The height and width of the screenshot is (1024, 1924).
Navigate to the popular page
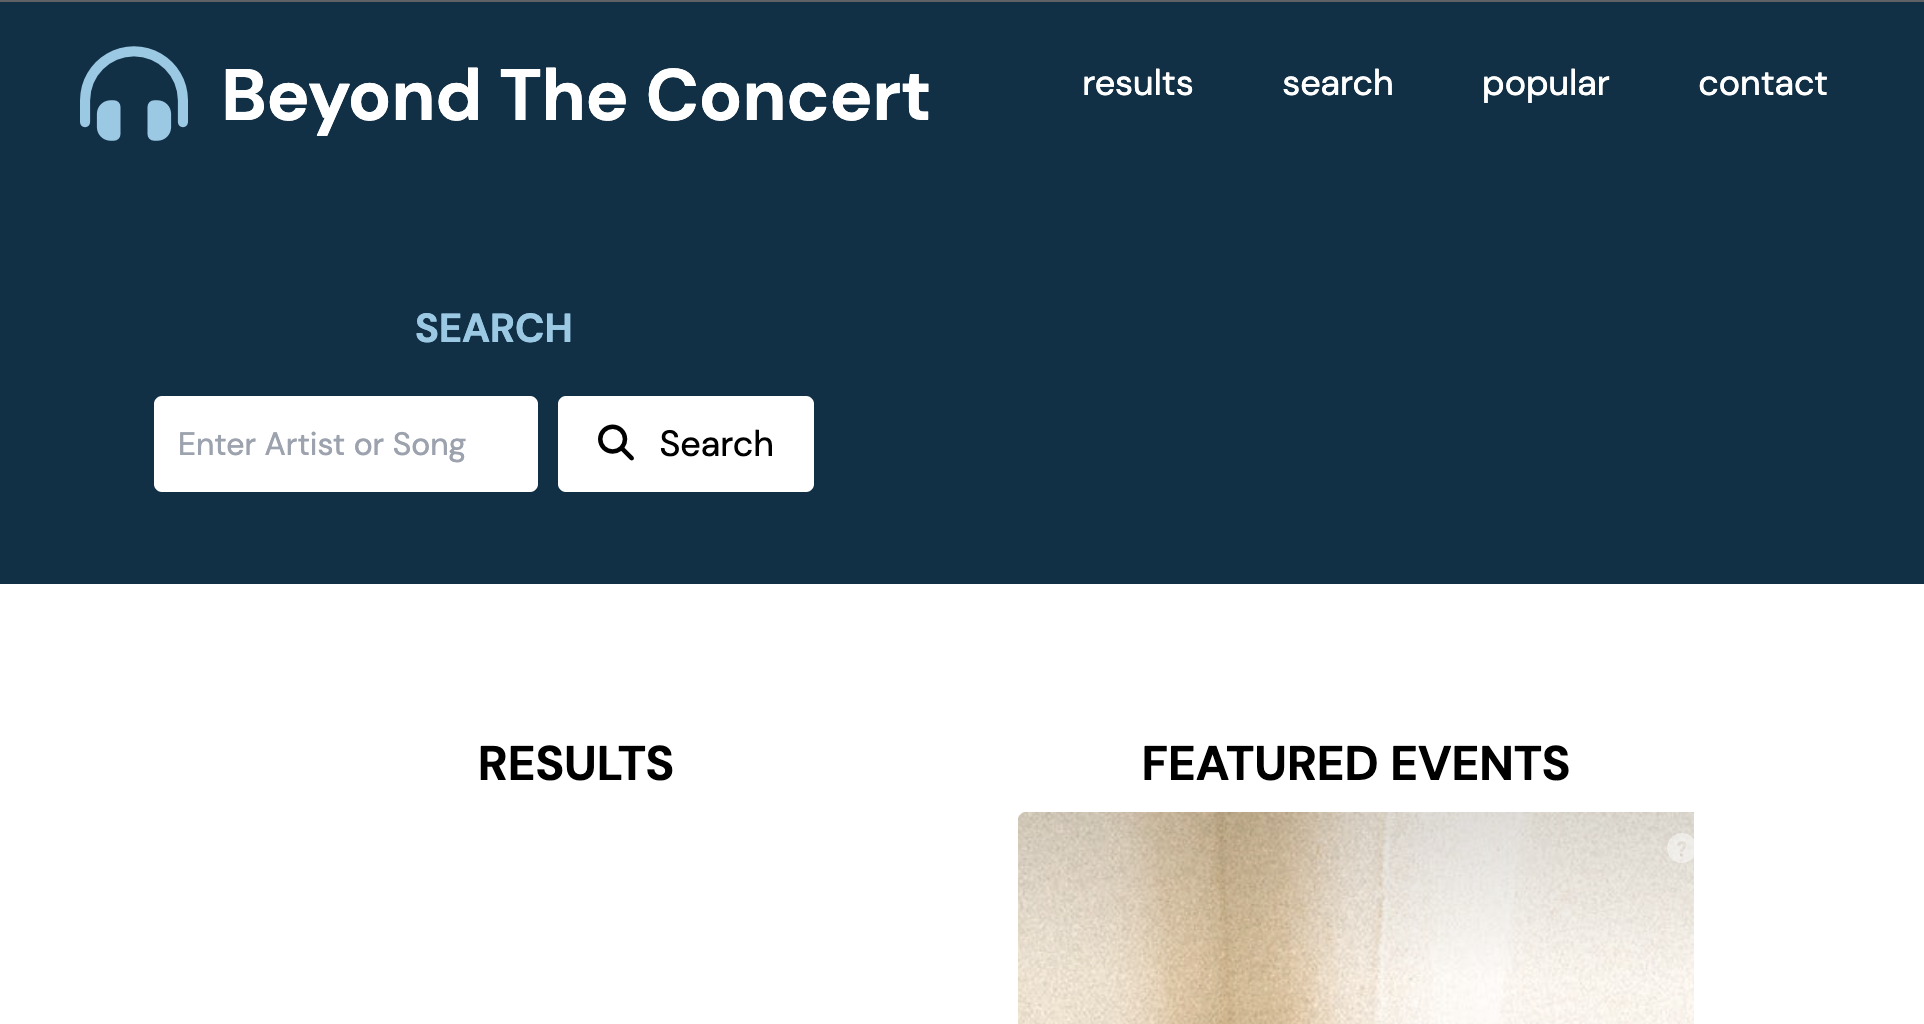pyautogui.click(x=1545, y=84)
